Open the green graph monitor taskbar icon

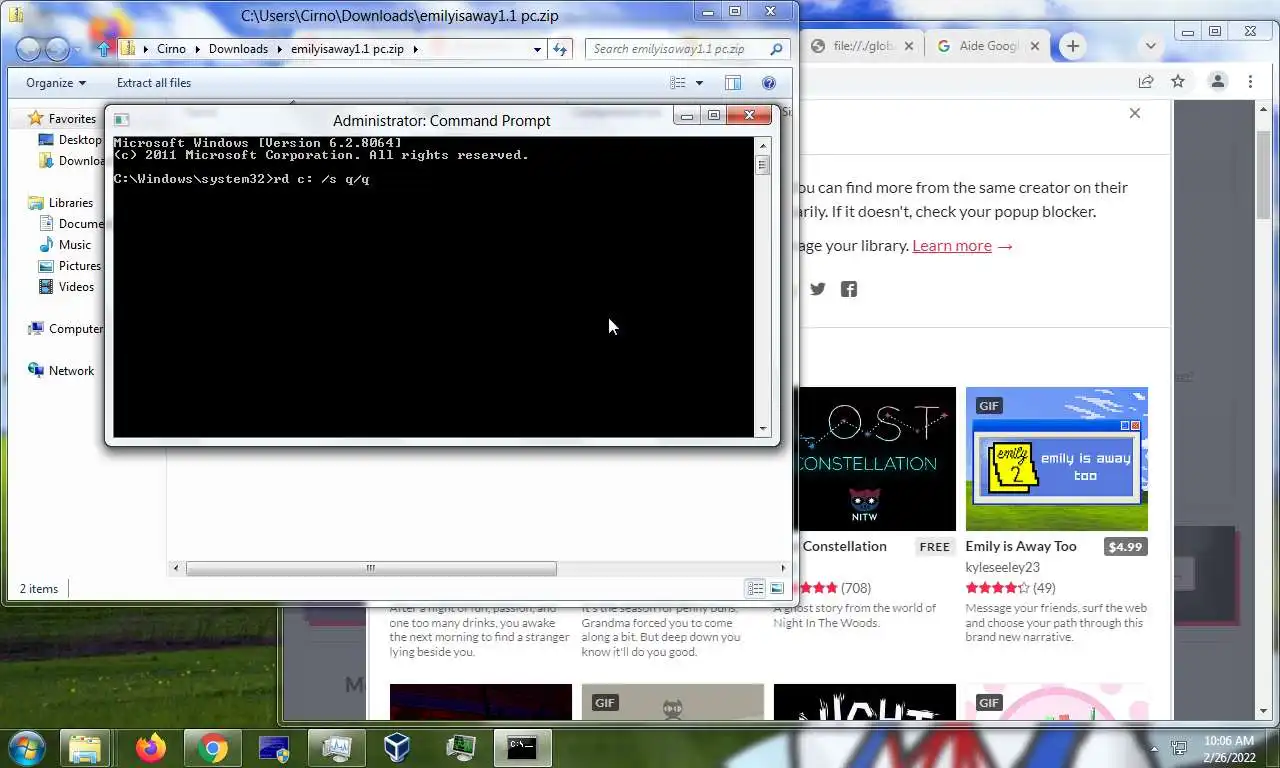coord(460,748)
